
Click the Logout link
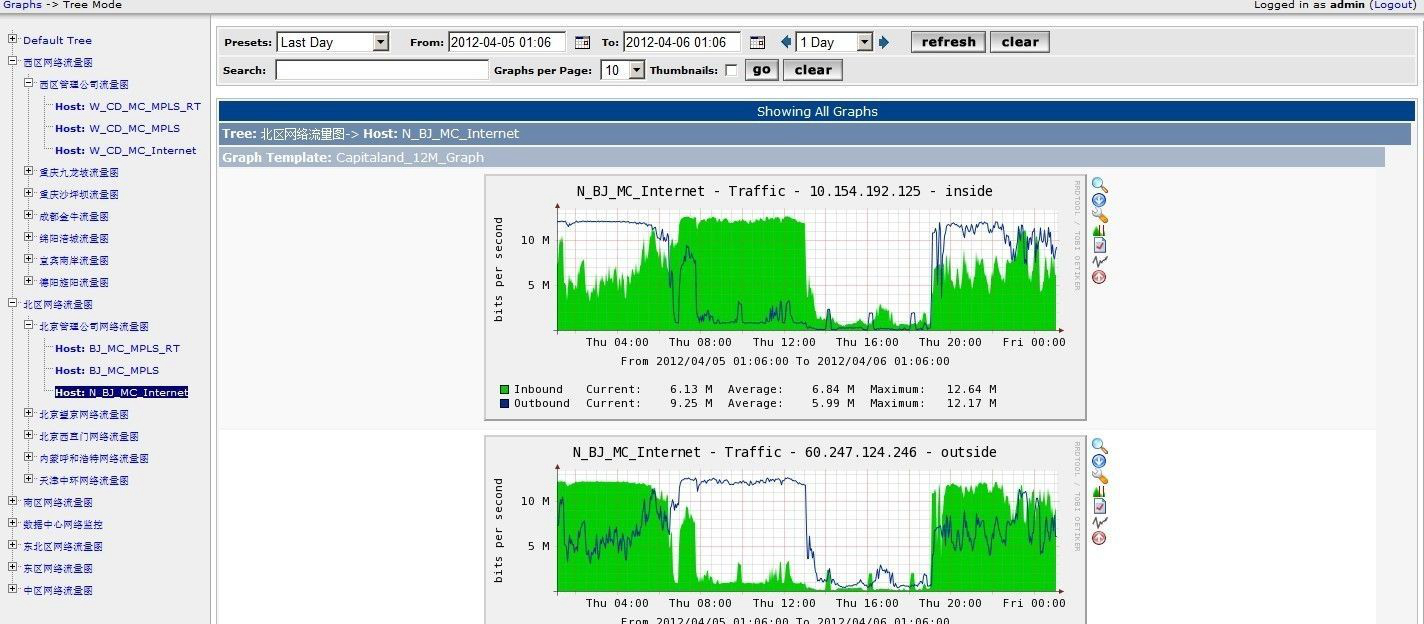click(x=1393, y=5)
